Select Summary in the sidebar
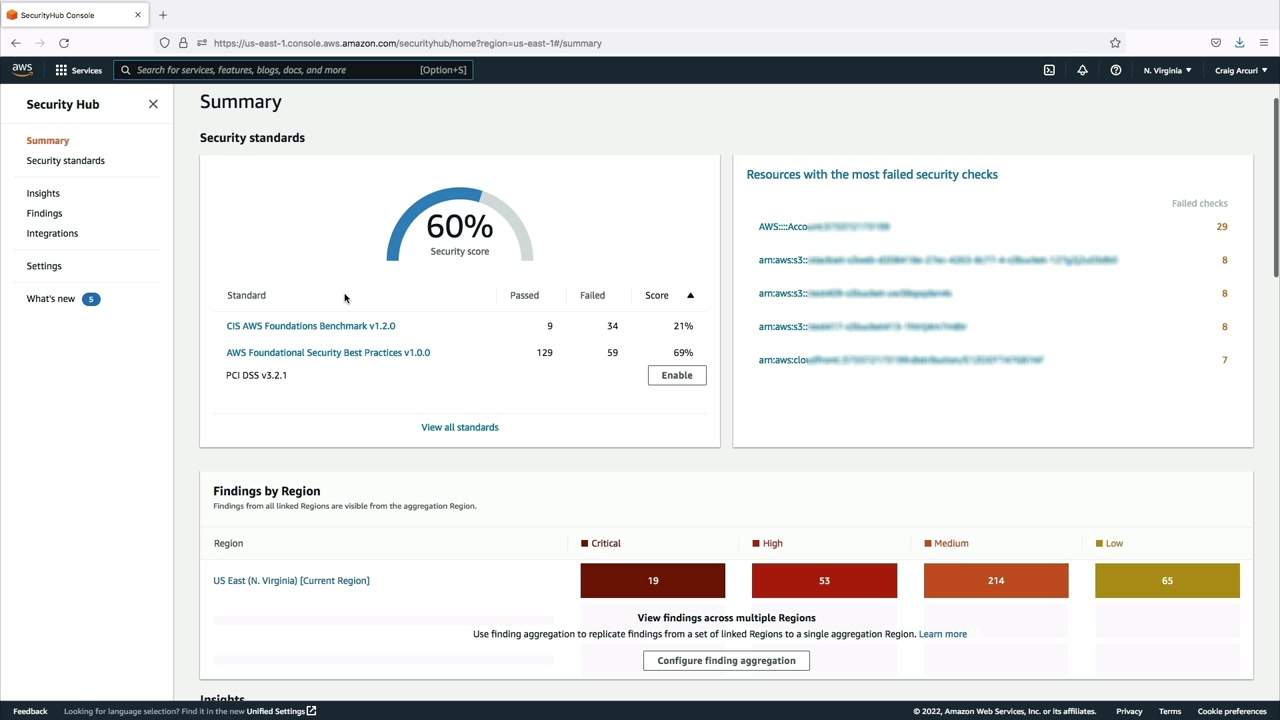Viewport: 1280px width, 720px height. pyautogui.click(x=48, y=141)
